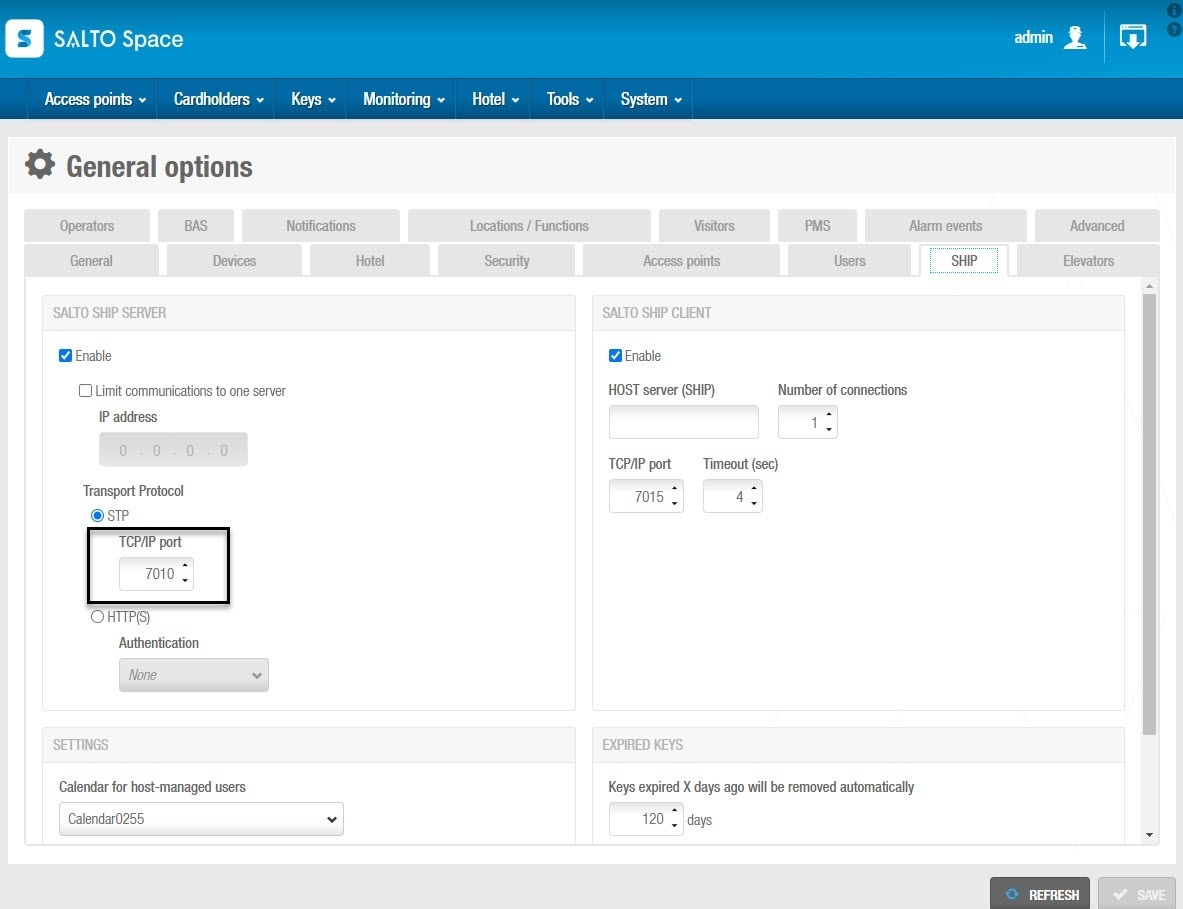
Task: Click the REFRESH button
Action: tap(1040, 894)
